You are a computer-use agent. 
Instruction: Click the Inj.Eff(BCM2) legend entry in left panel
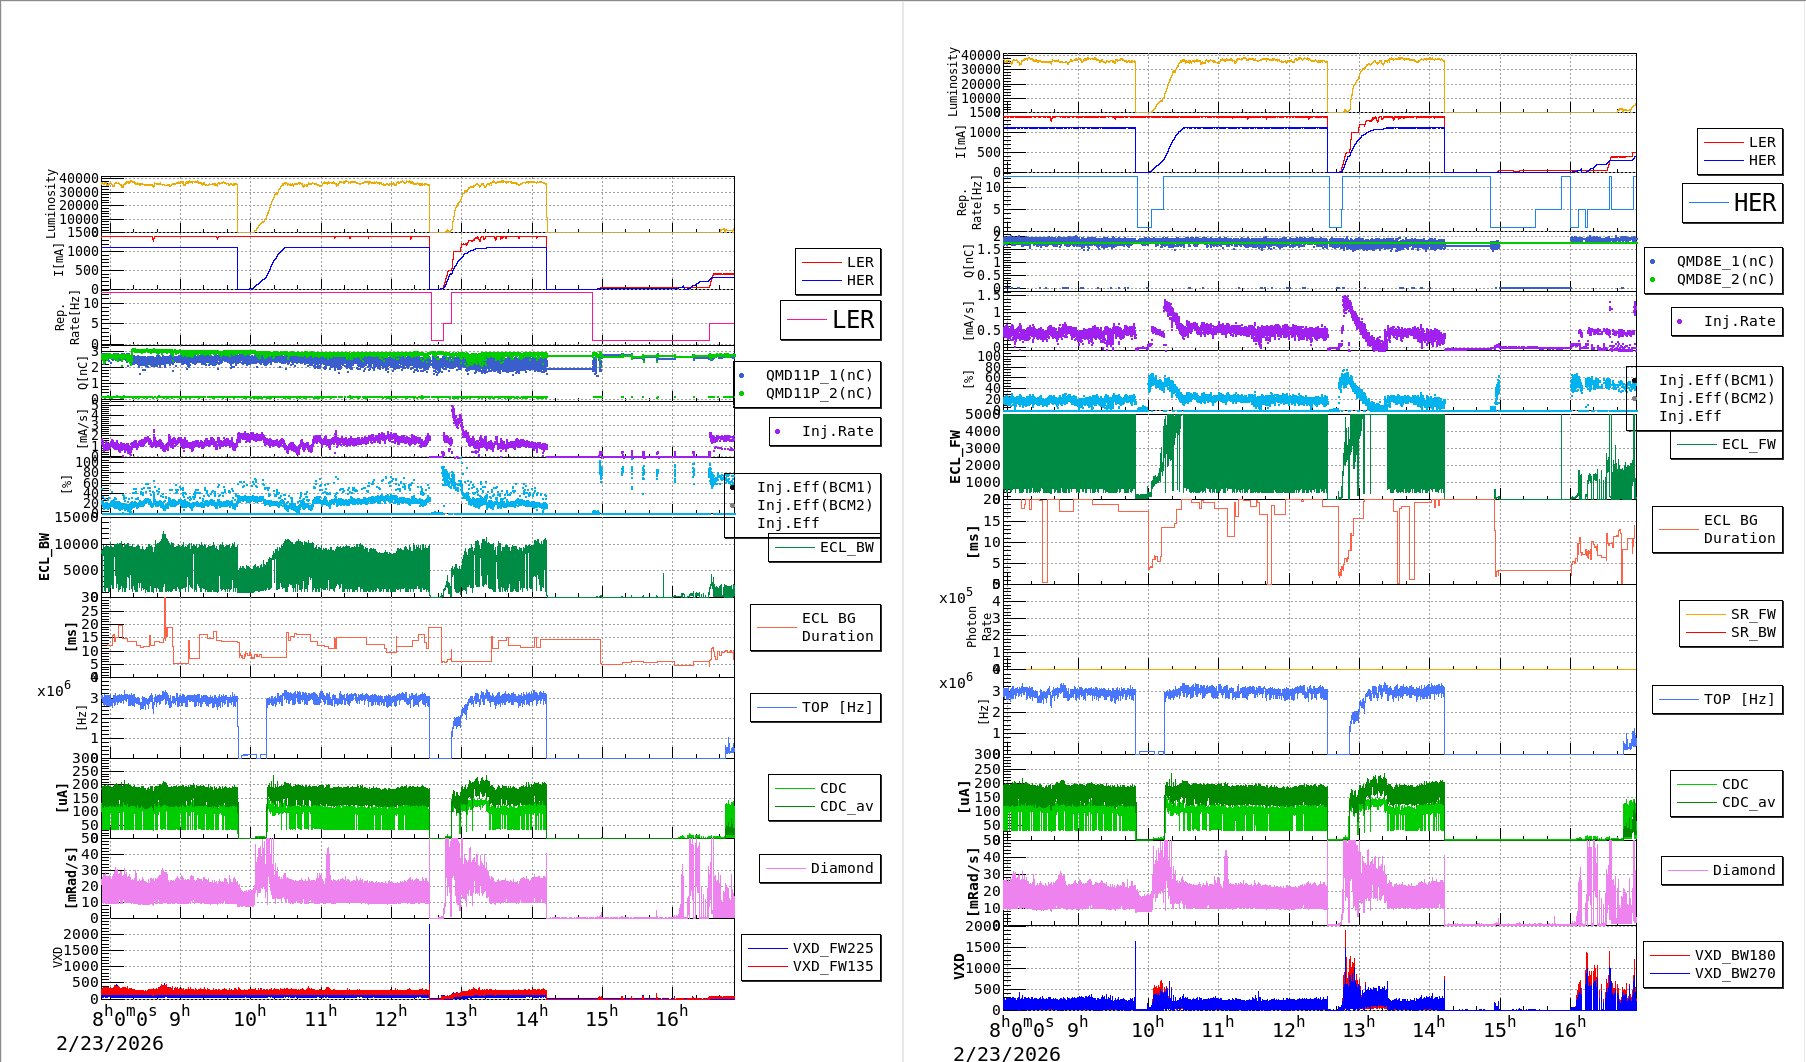pos(814,505)
